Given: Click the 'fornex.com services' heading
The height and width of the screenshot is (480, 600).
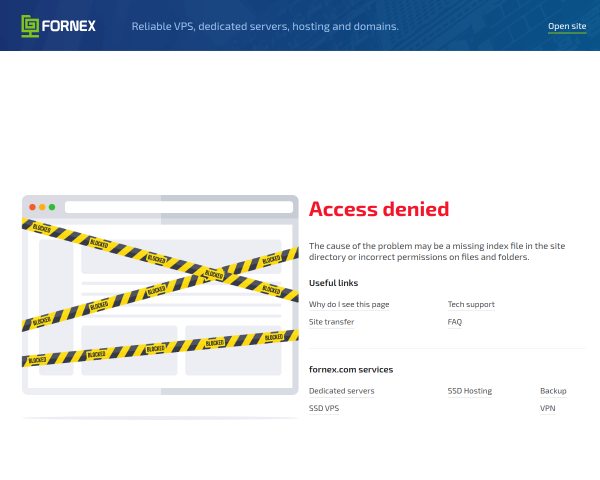Looking at the screenshot, I should [x=351, y=369].
